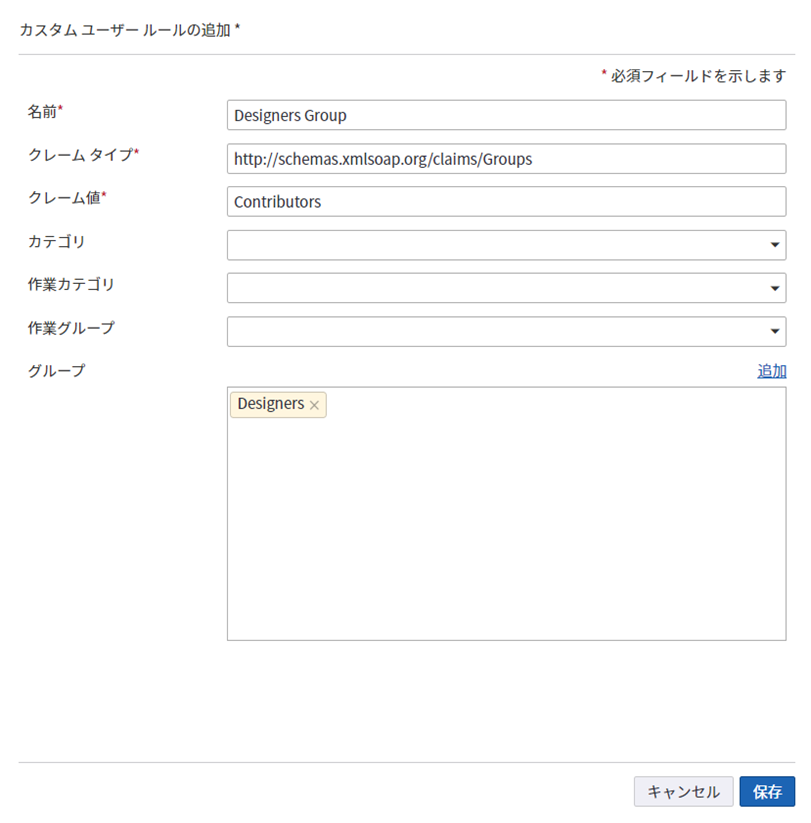
Task: Save the rule with the 保存 button
Action: (767, 791)
